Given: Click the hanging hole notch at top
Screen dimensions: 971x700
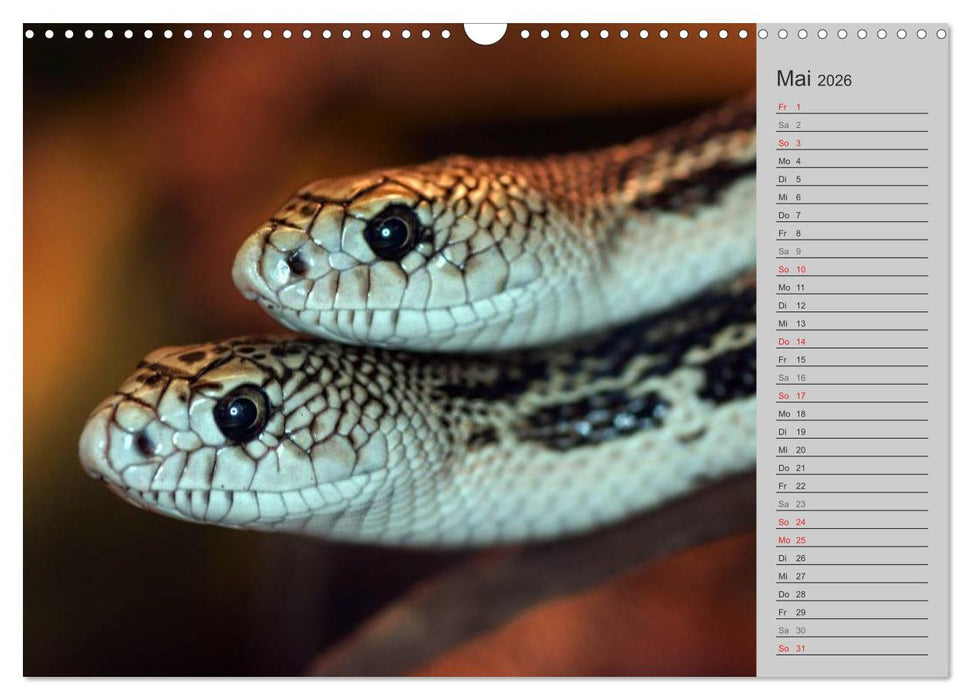Looking at the screenshot, I should pyautogui.click(x=485, y=32).
